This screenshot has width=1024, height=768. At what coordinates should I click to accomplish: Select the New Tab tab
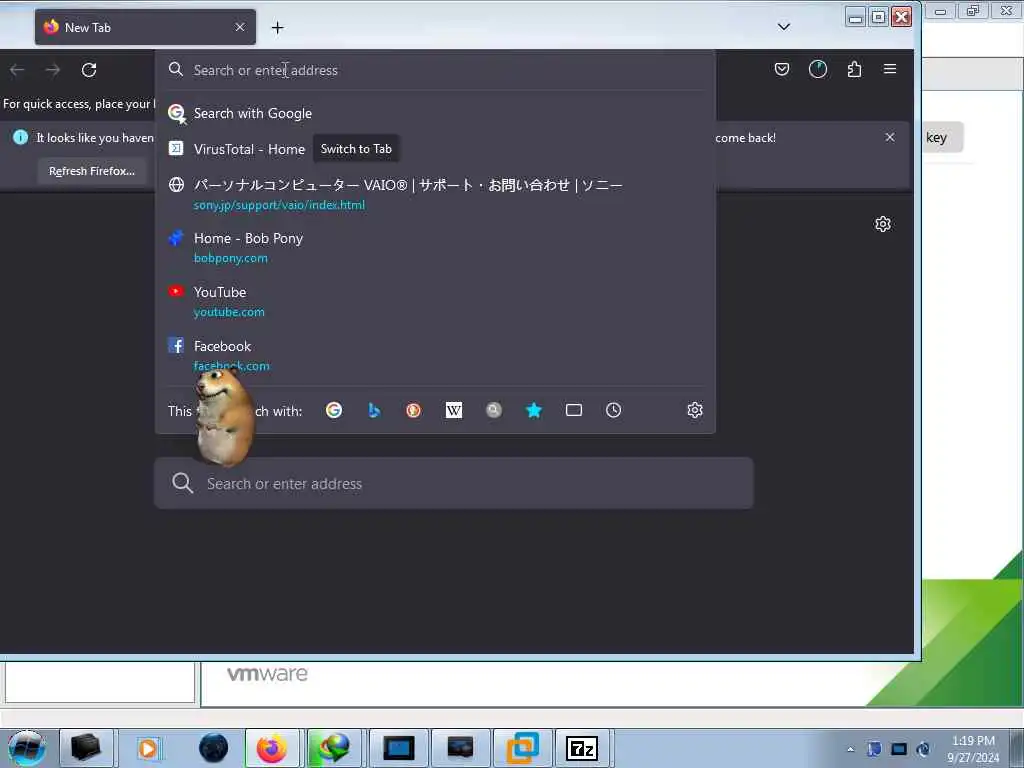[x=145, y=27]
